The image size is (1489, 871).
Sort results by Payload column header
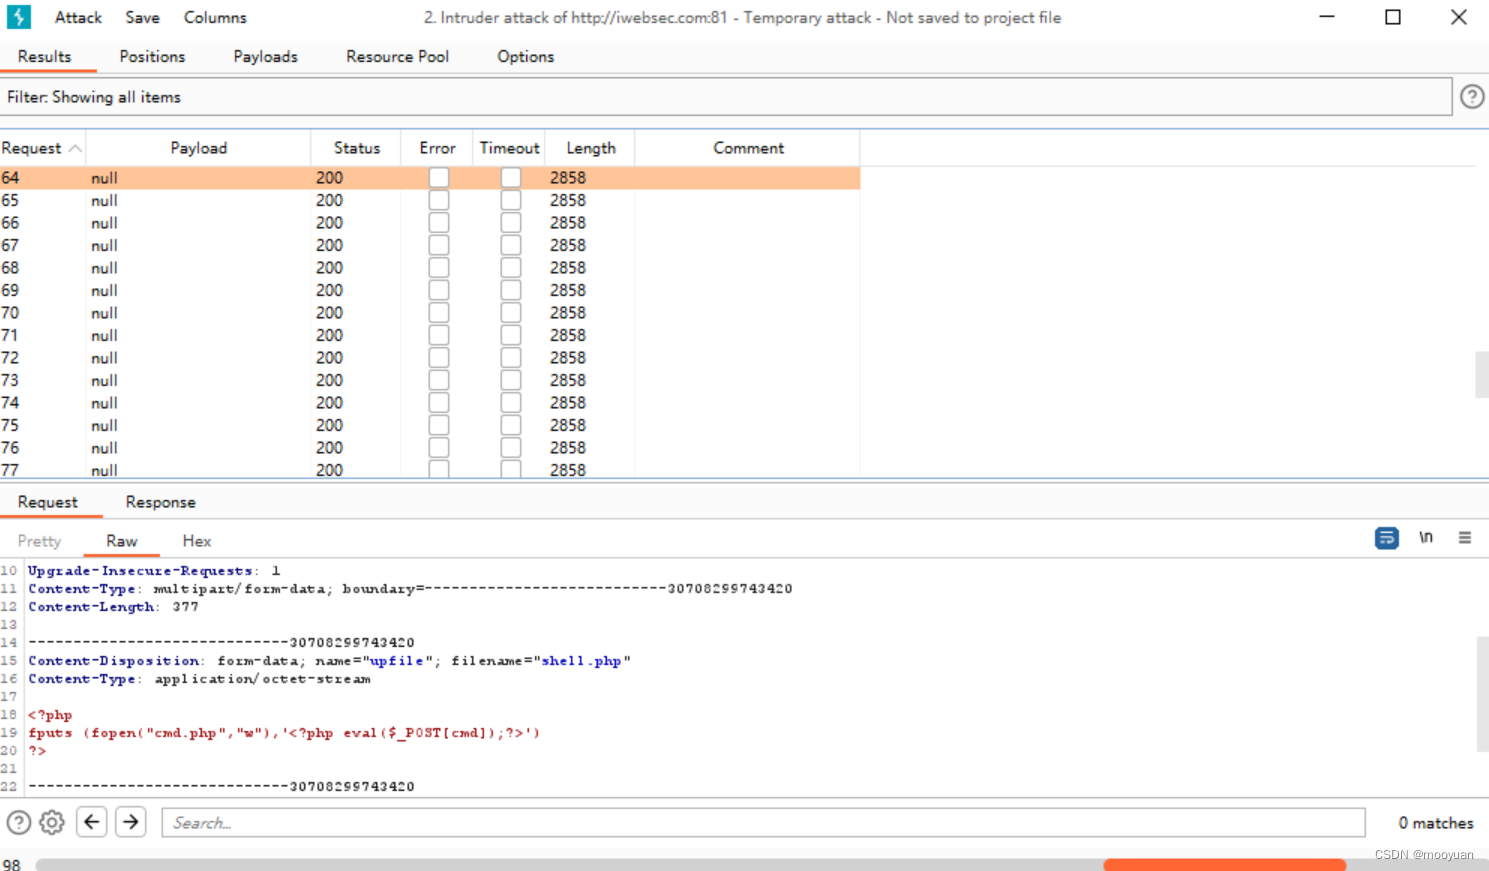click(x=198, y=148)
